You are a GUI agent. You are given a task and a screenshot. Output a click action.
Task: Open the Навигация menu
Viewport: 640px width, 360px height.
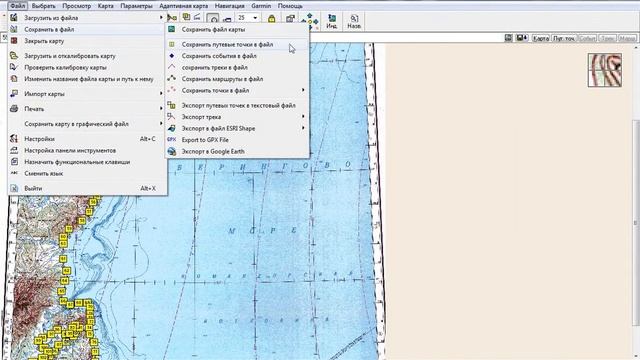(x=229, y=6)
